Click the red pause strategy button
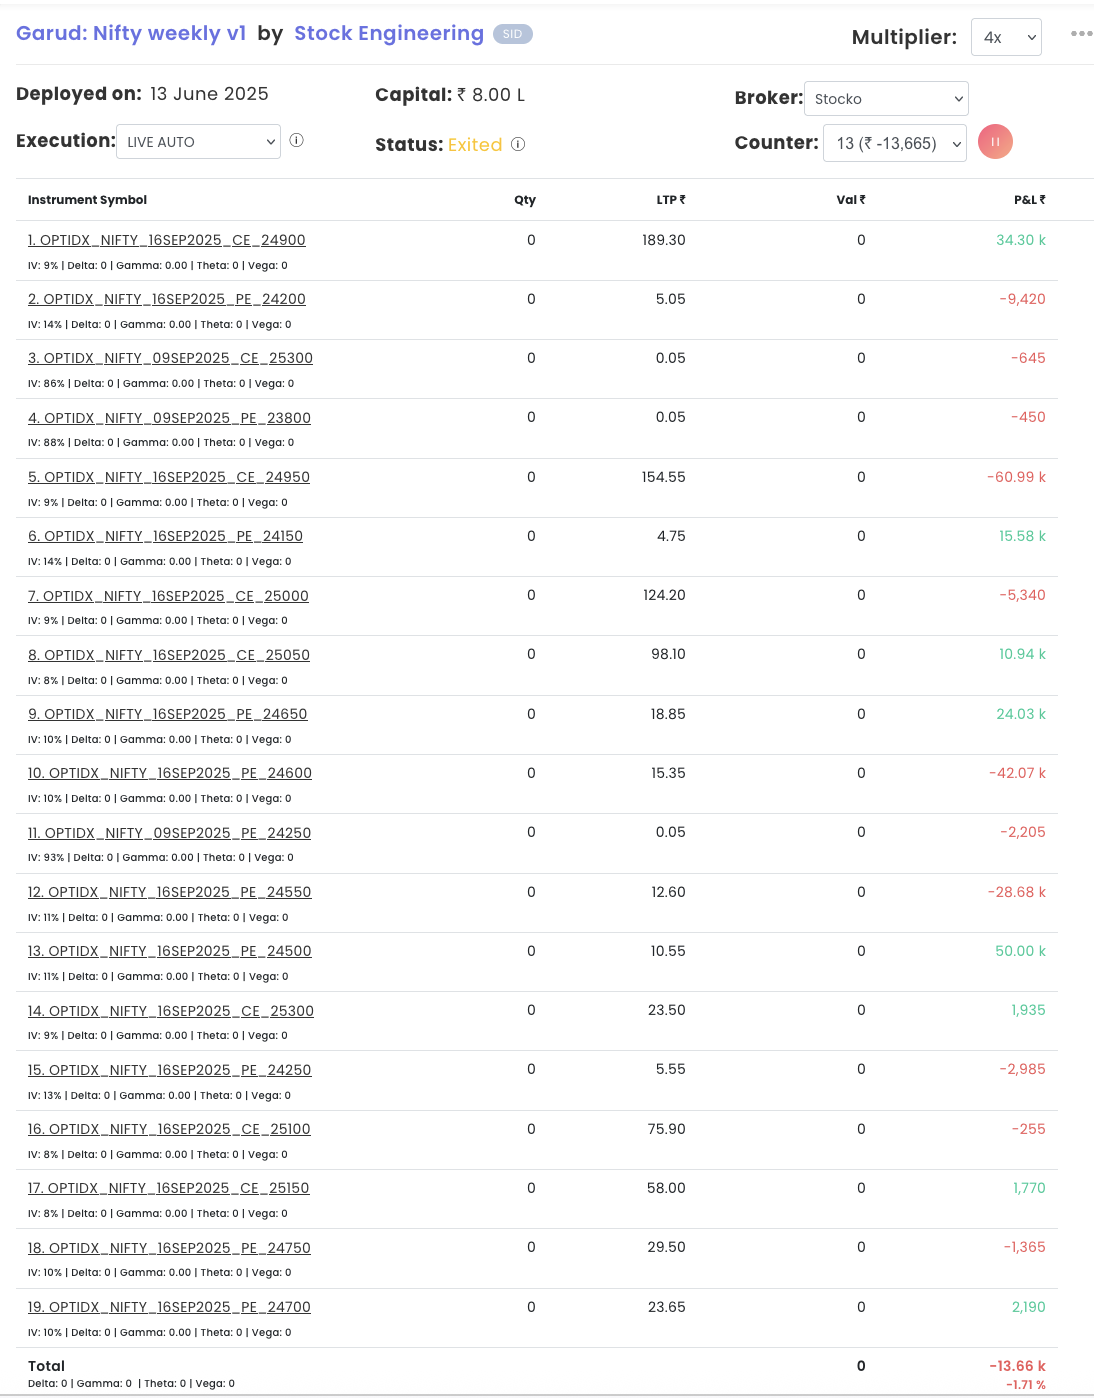The image size is (1094, 1398). 995,142
